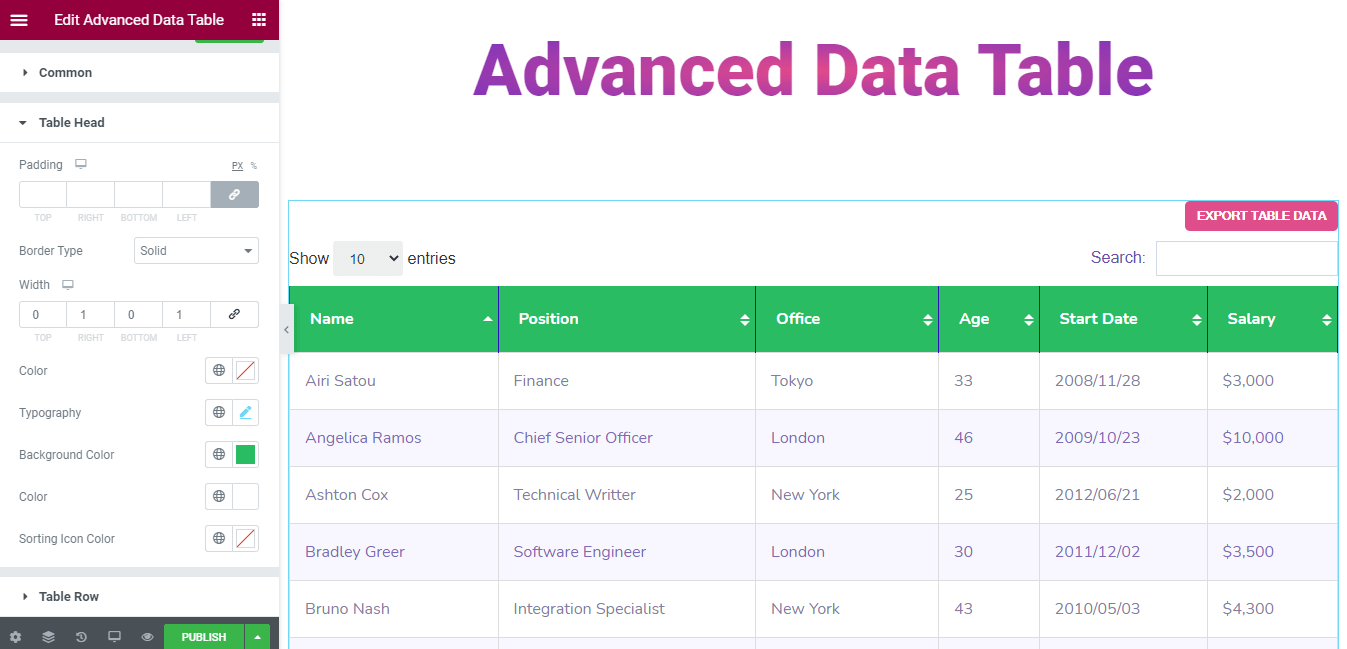The image size is (1347, 649).
Task: Click the $10,000 salary cell
Action: (x=1272, y=438)
